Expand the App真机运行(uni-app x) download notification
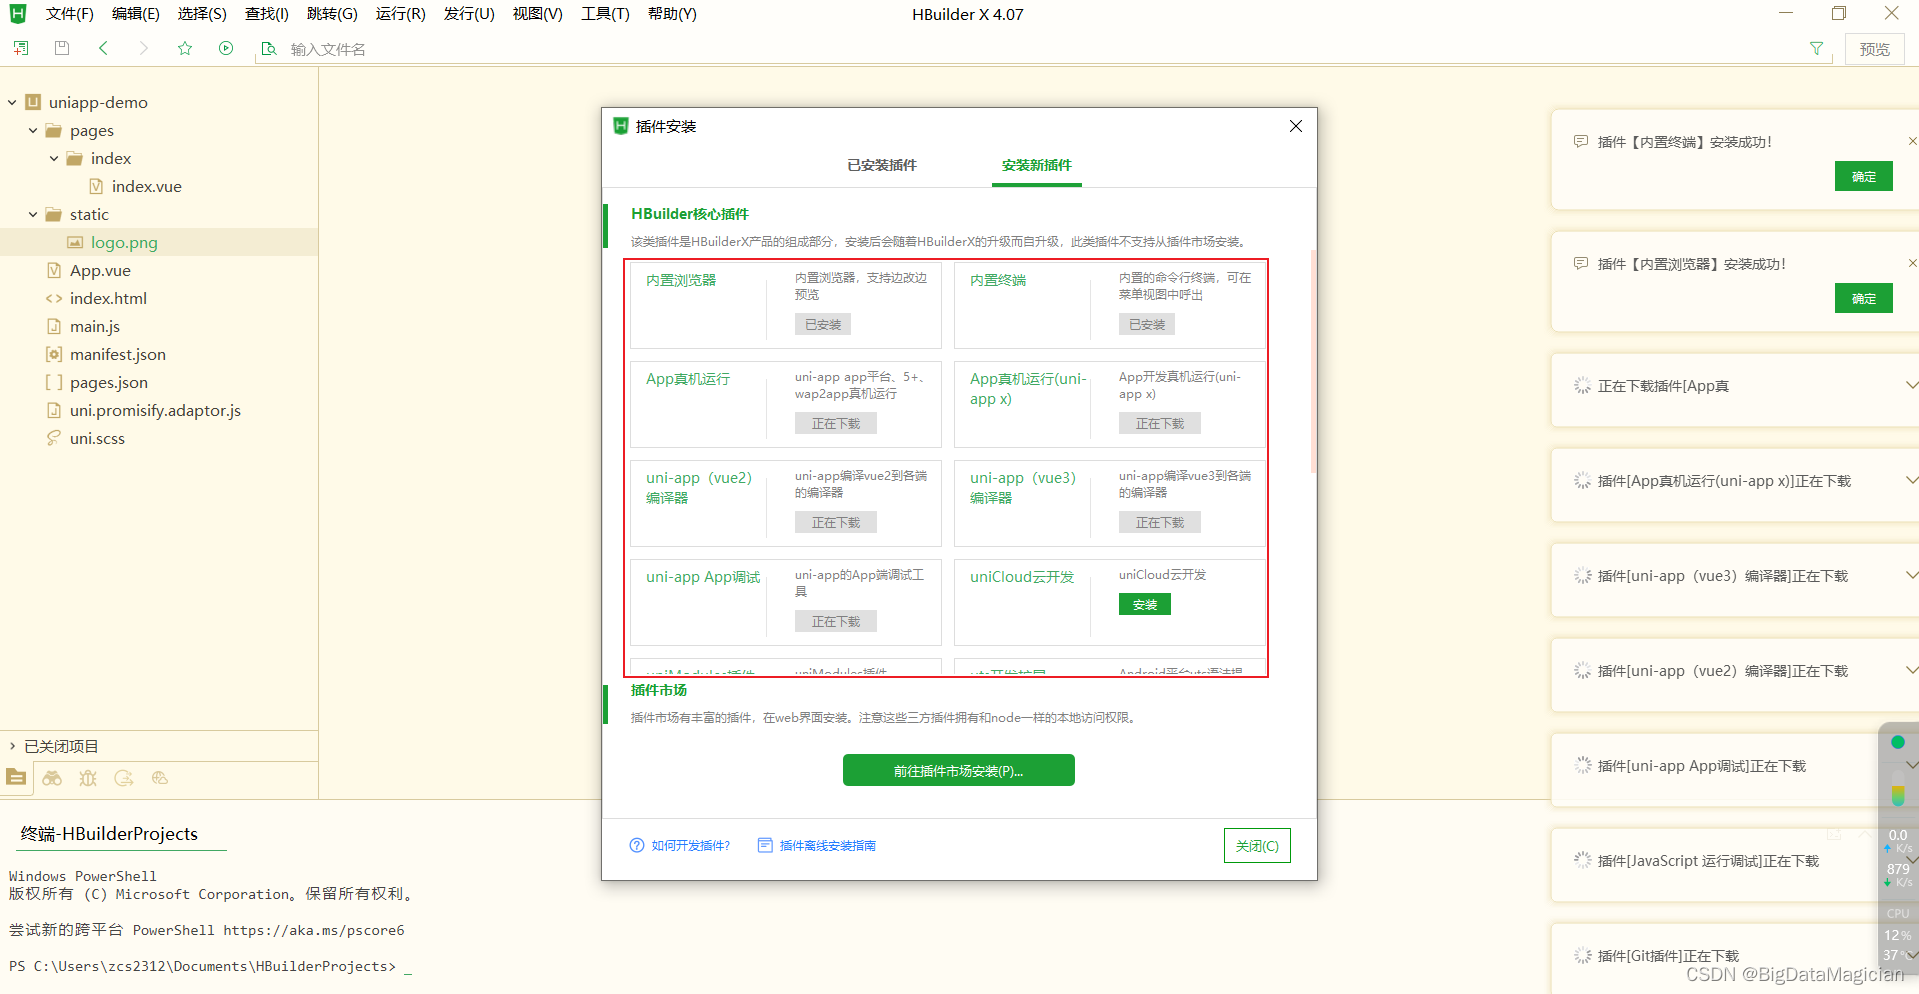Image resolution: width=1919 pixels, height=994 pixels. [1911, 480]
